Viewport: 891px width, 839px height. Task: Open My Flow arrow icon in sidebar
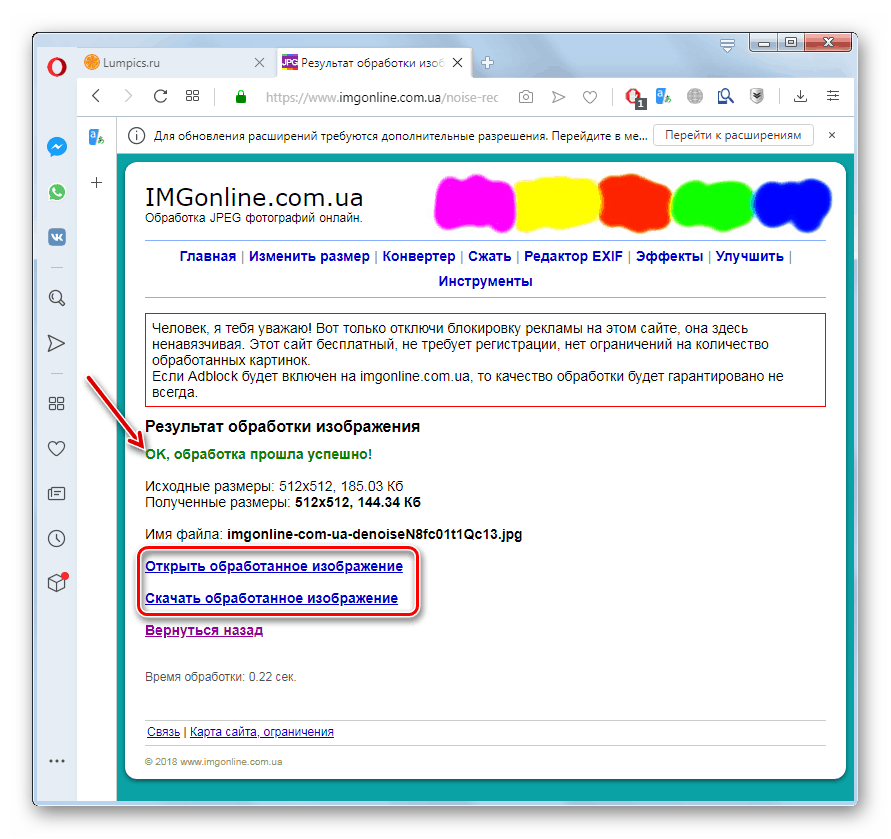click(56, 343)
